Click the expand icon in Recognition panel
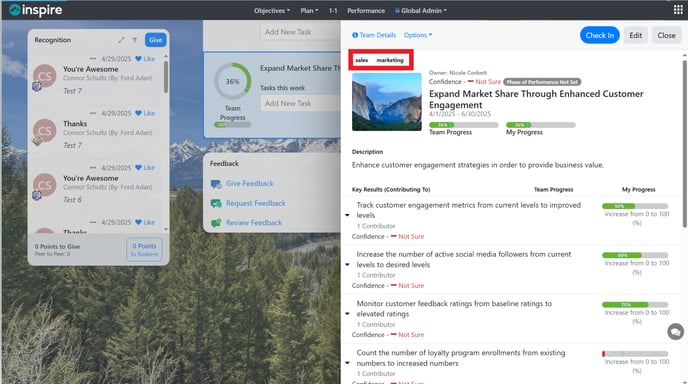 [x=121, y=40]
